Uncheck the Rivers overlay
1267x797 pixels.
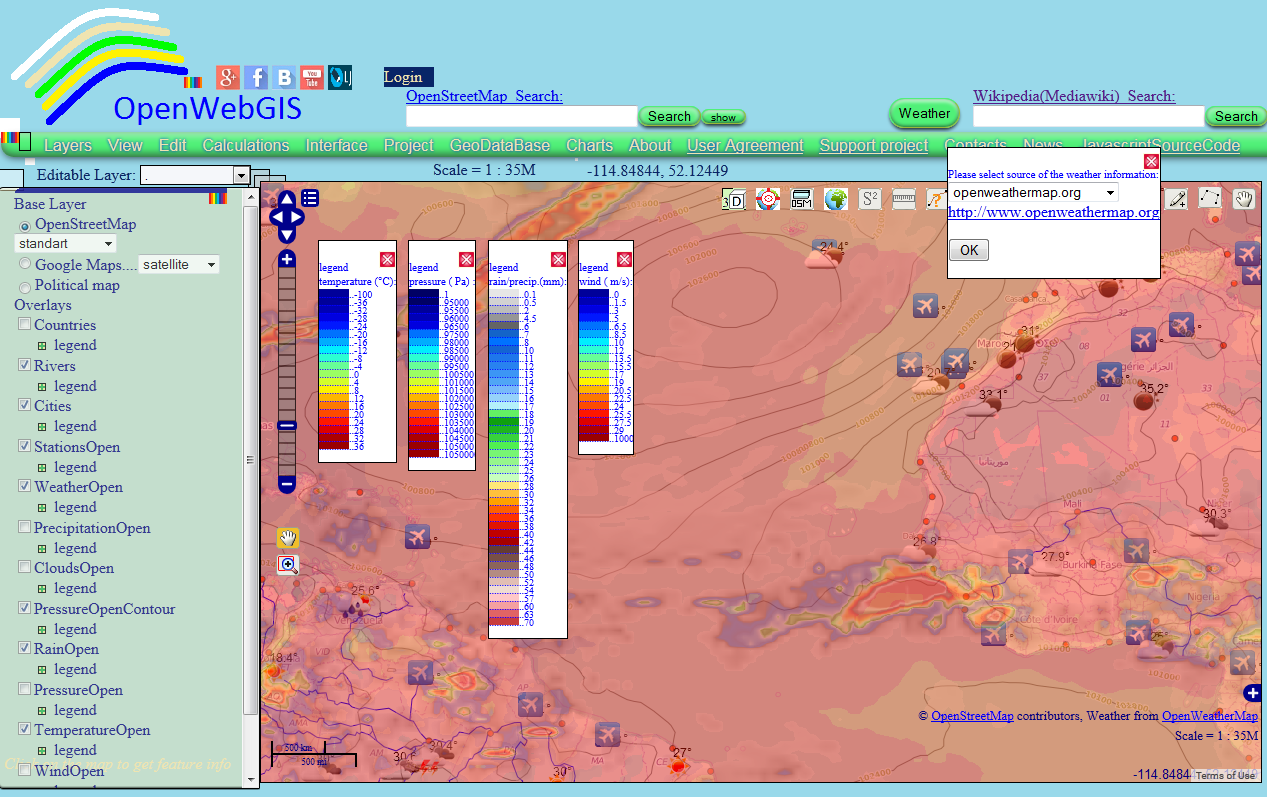(24, 365)
